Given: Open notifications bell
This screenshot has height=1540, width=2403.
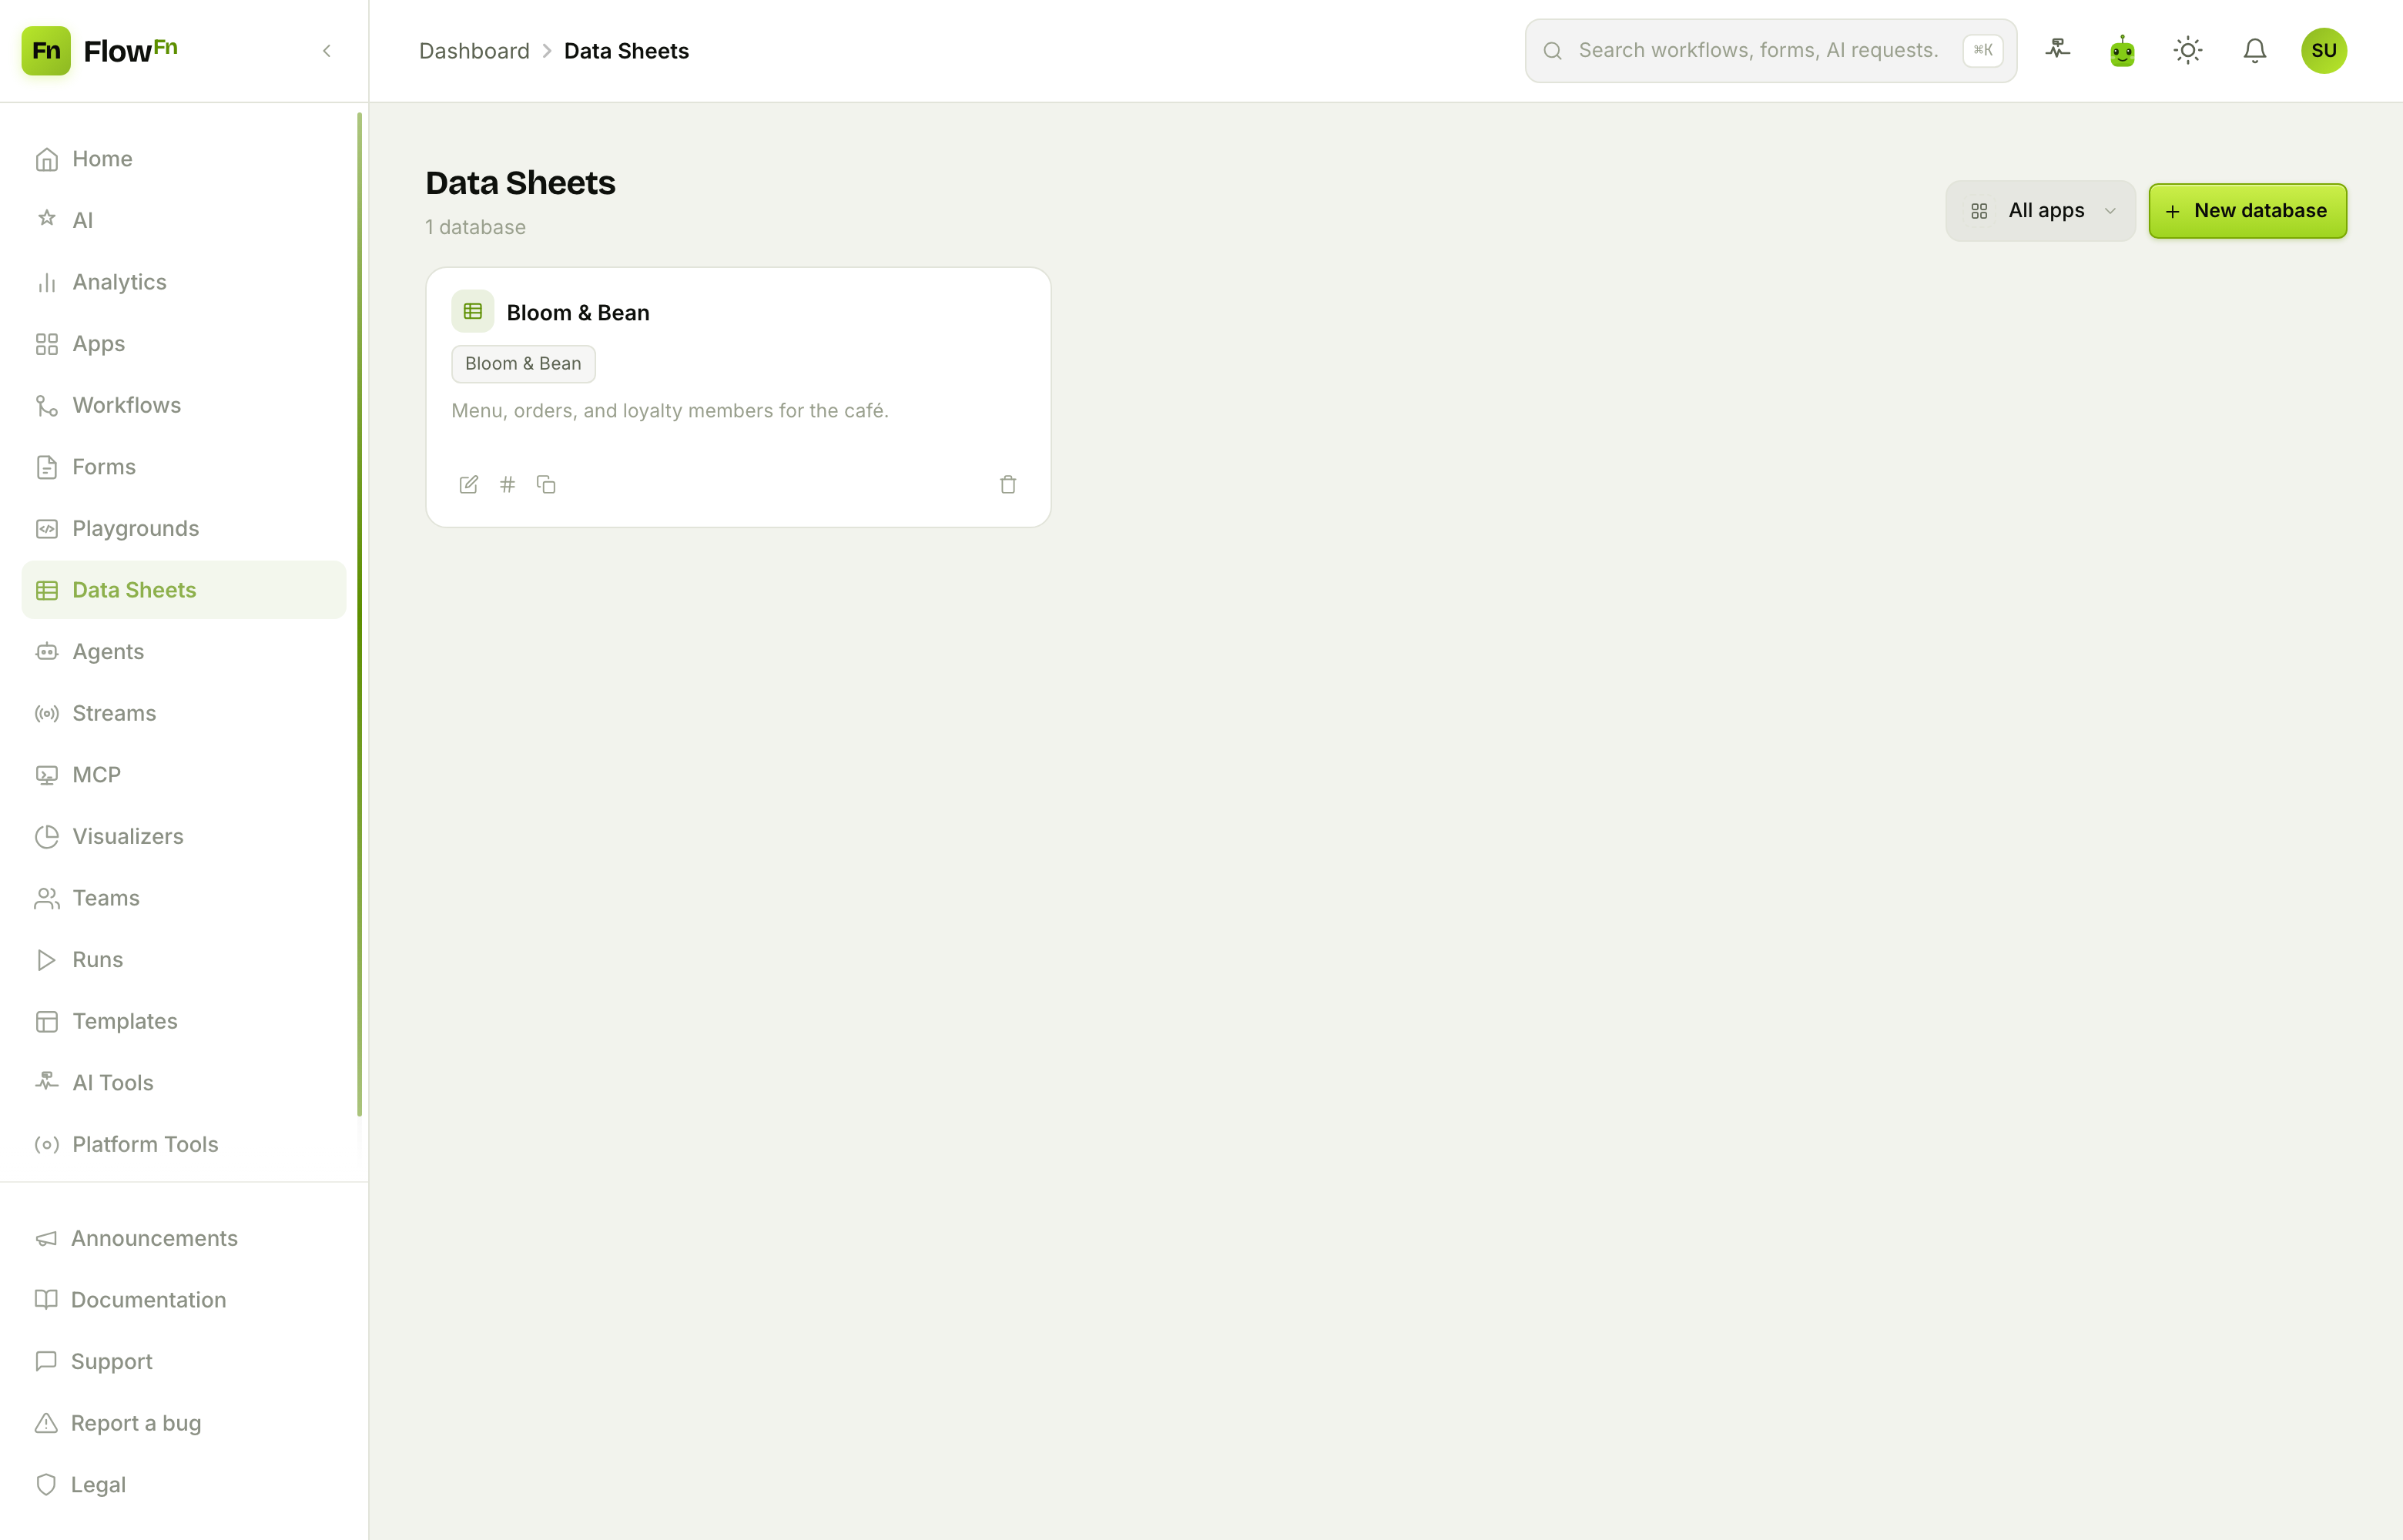Looking at the screenshot, I should point(2254,50).
